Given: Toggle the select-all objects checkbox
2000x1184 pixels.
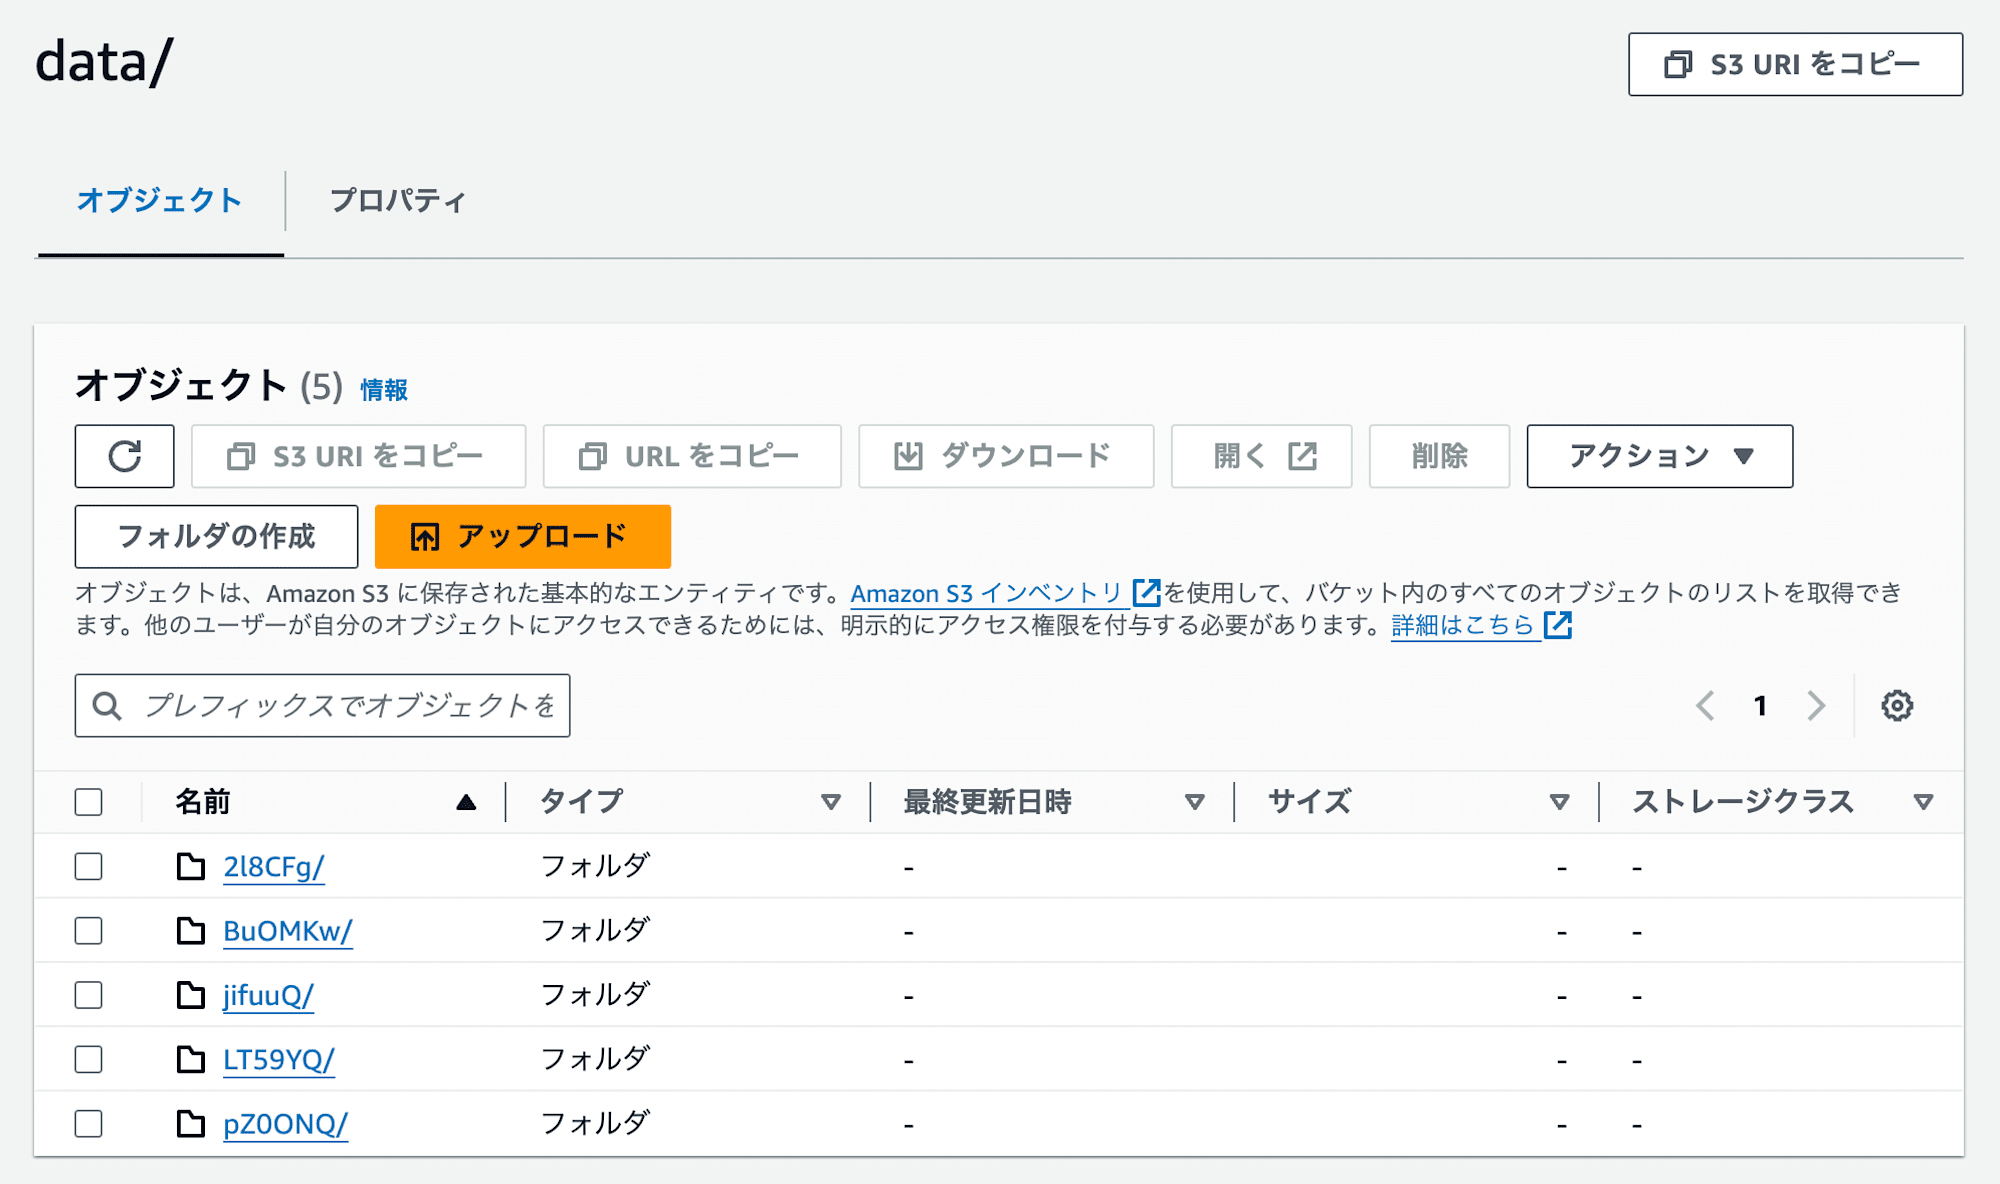Looking at the screenshot, I should click(x=89, y=802).
